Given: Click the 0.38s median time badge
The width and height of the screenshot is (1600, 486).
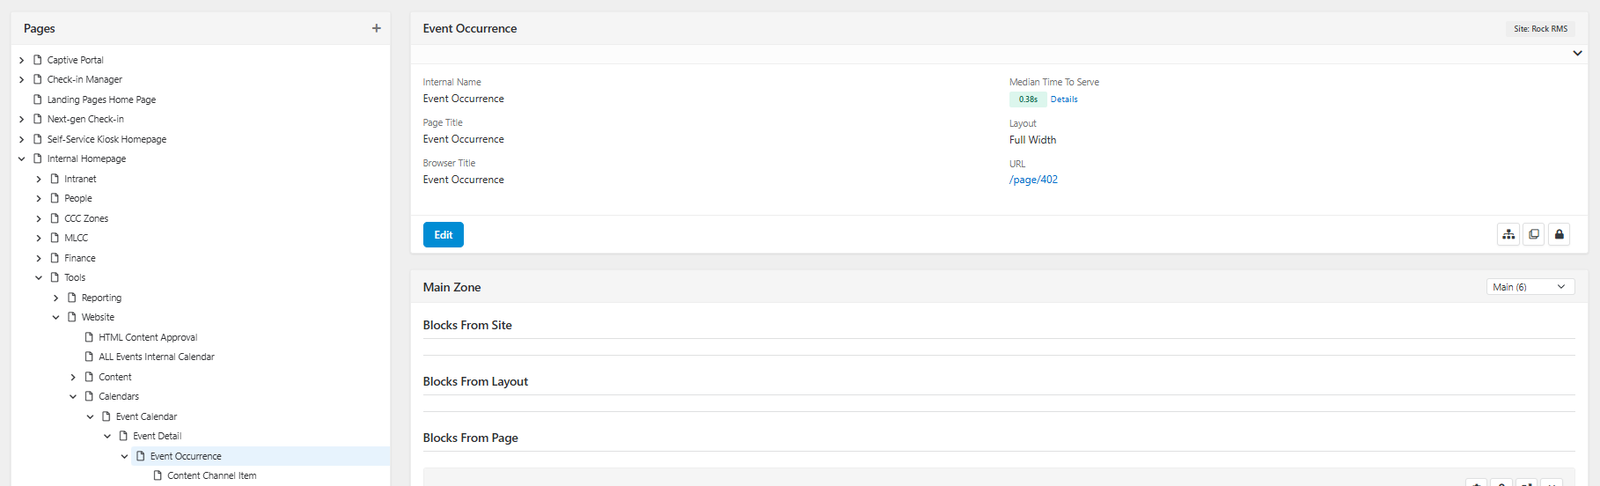Looking at the screenshot, I should [x=1028, y=99].
